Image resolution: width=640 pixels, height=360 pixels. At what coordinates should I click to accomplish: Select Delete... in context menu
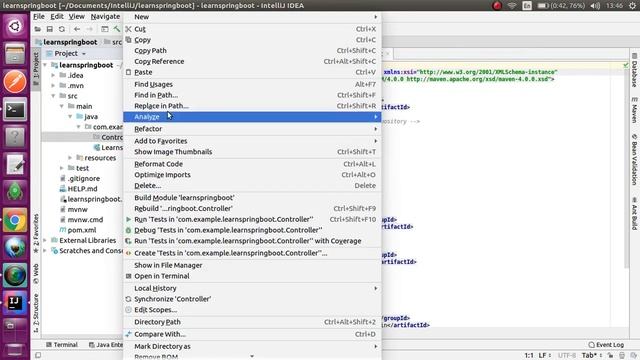tap(252, 185)
